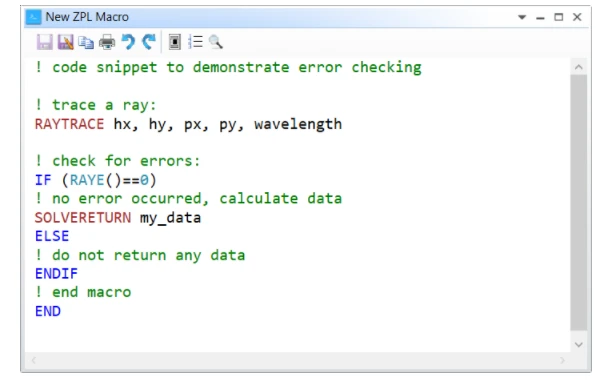The image size is (613, 380).
Task: Click the vertical scrollbar down arrow
Action: 579,344
